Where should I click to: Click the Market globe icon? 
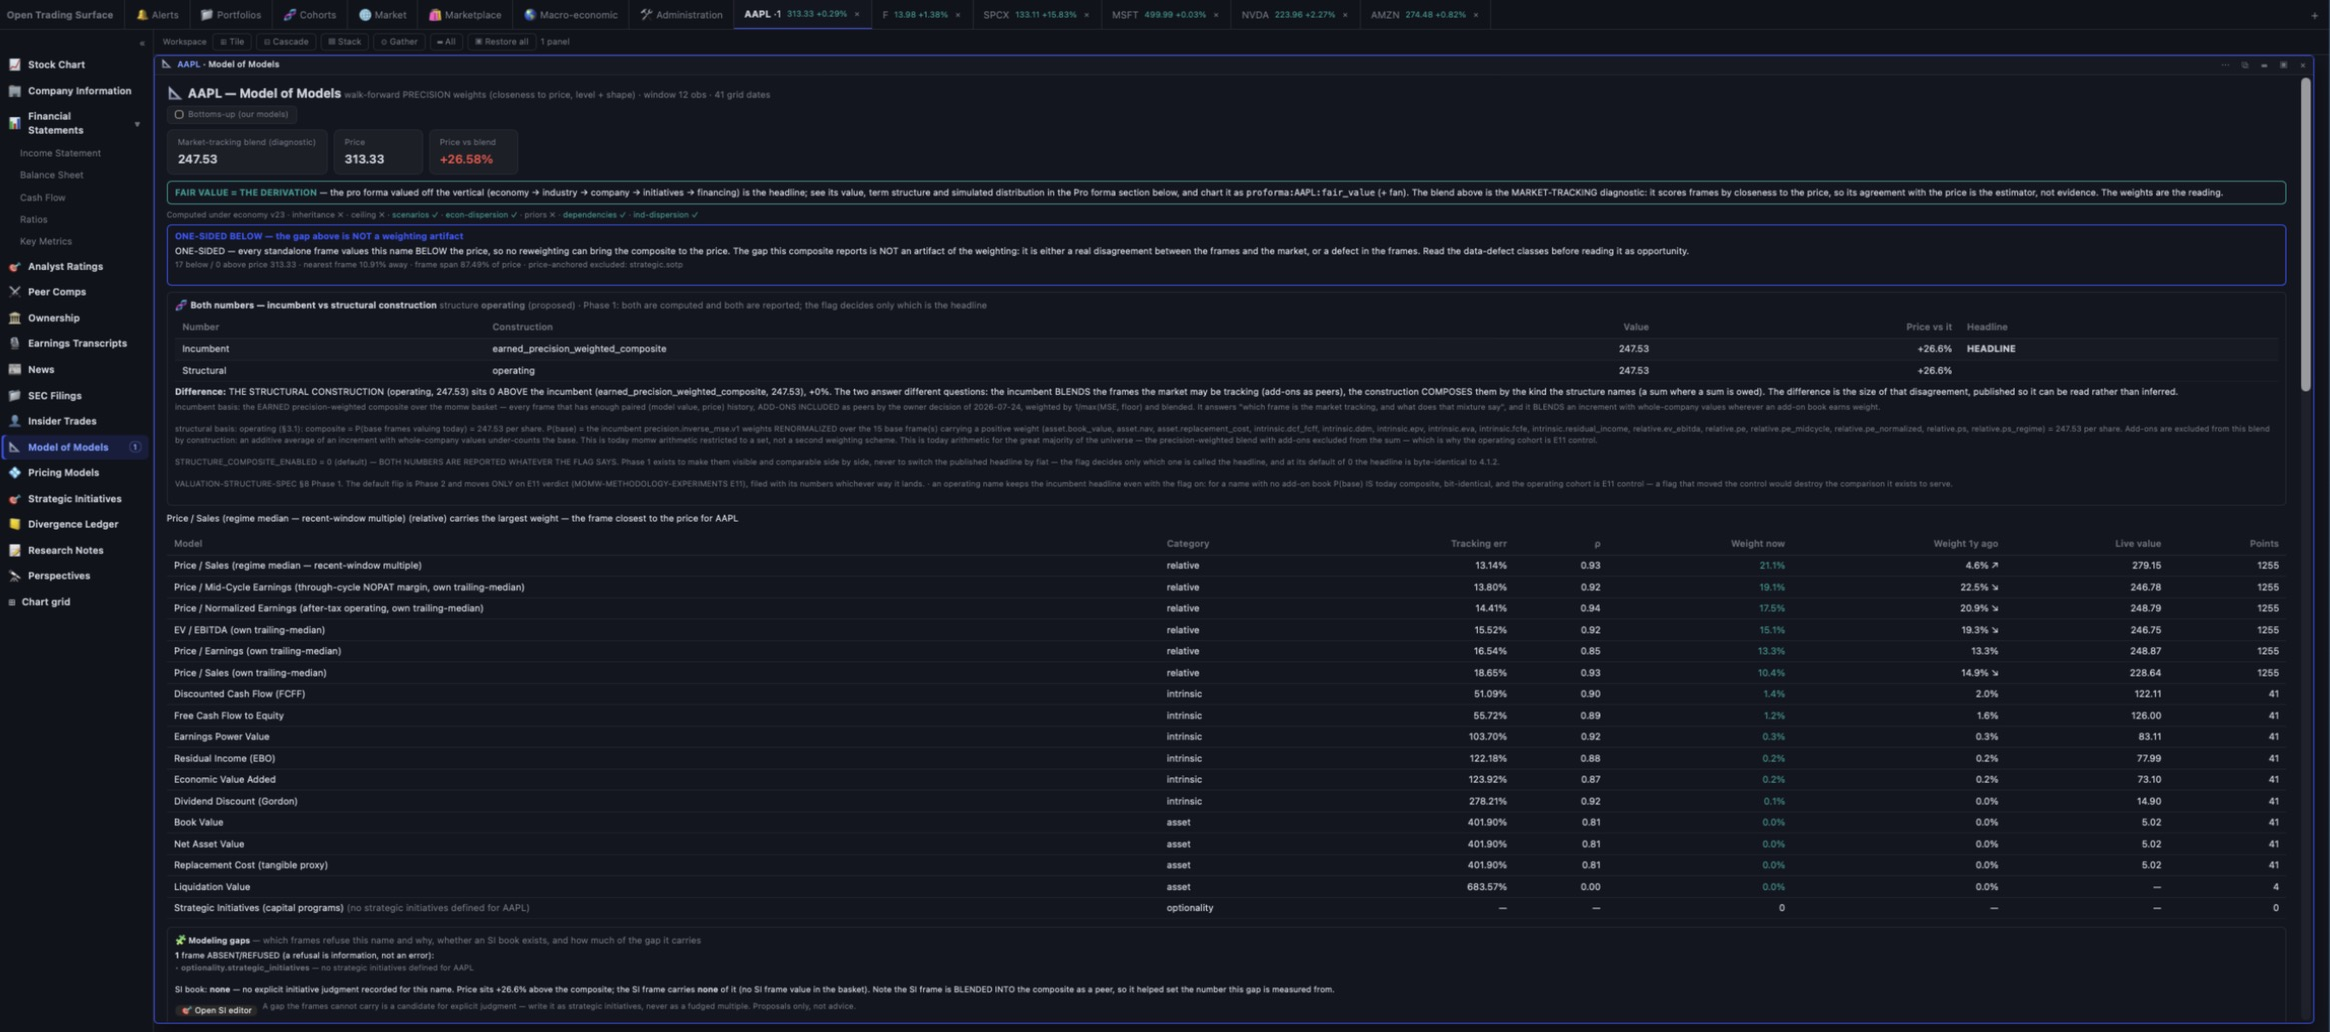[365, 15]
